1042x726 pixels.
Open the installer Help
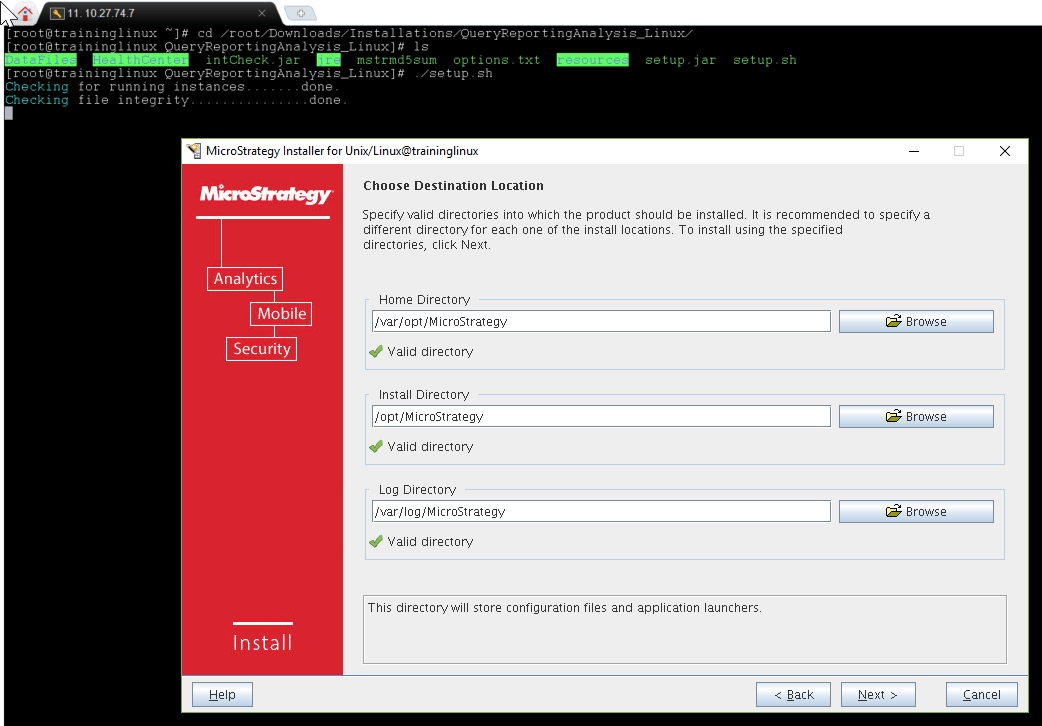coord(222,694)
